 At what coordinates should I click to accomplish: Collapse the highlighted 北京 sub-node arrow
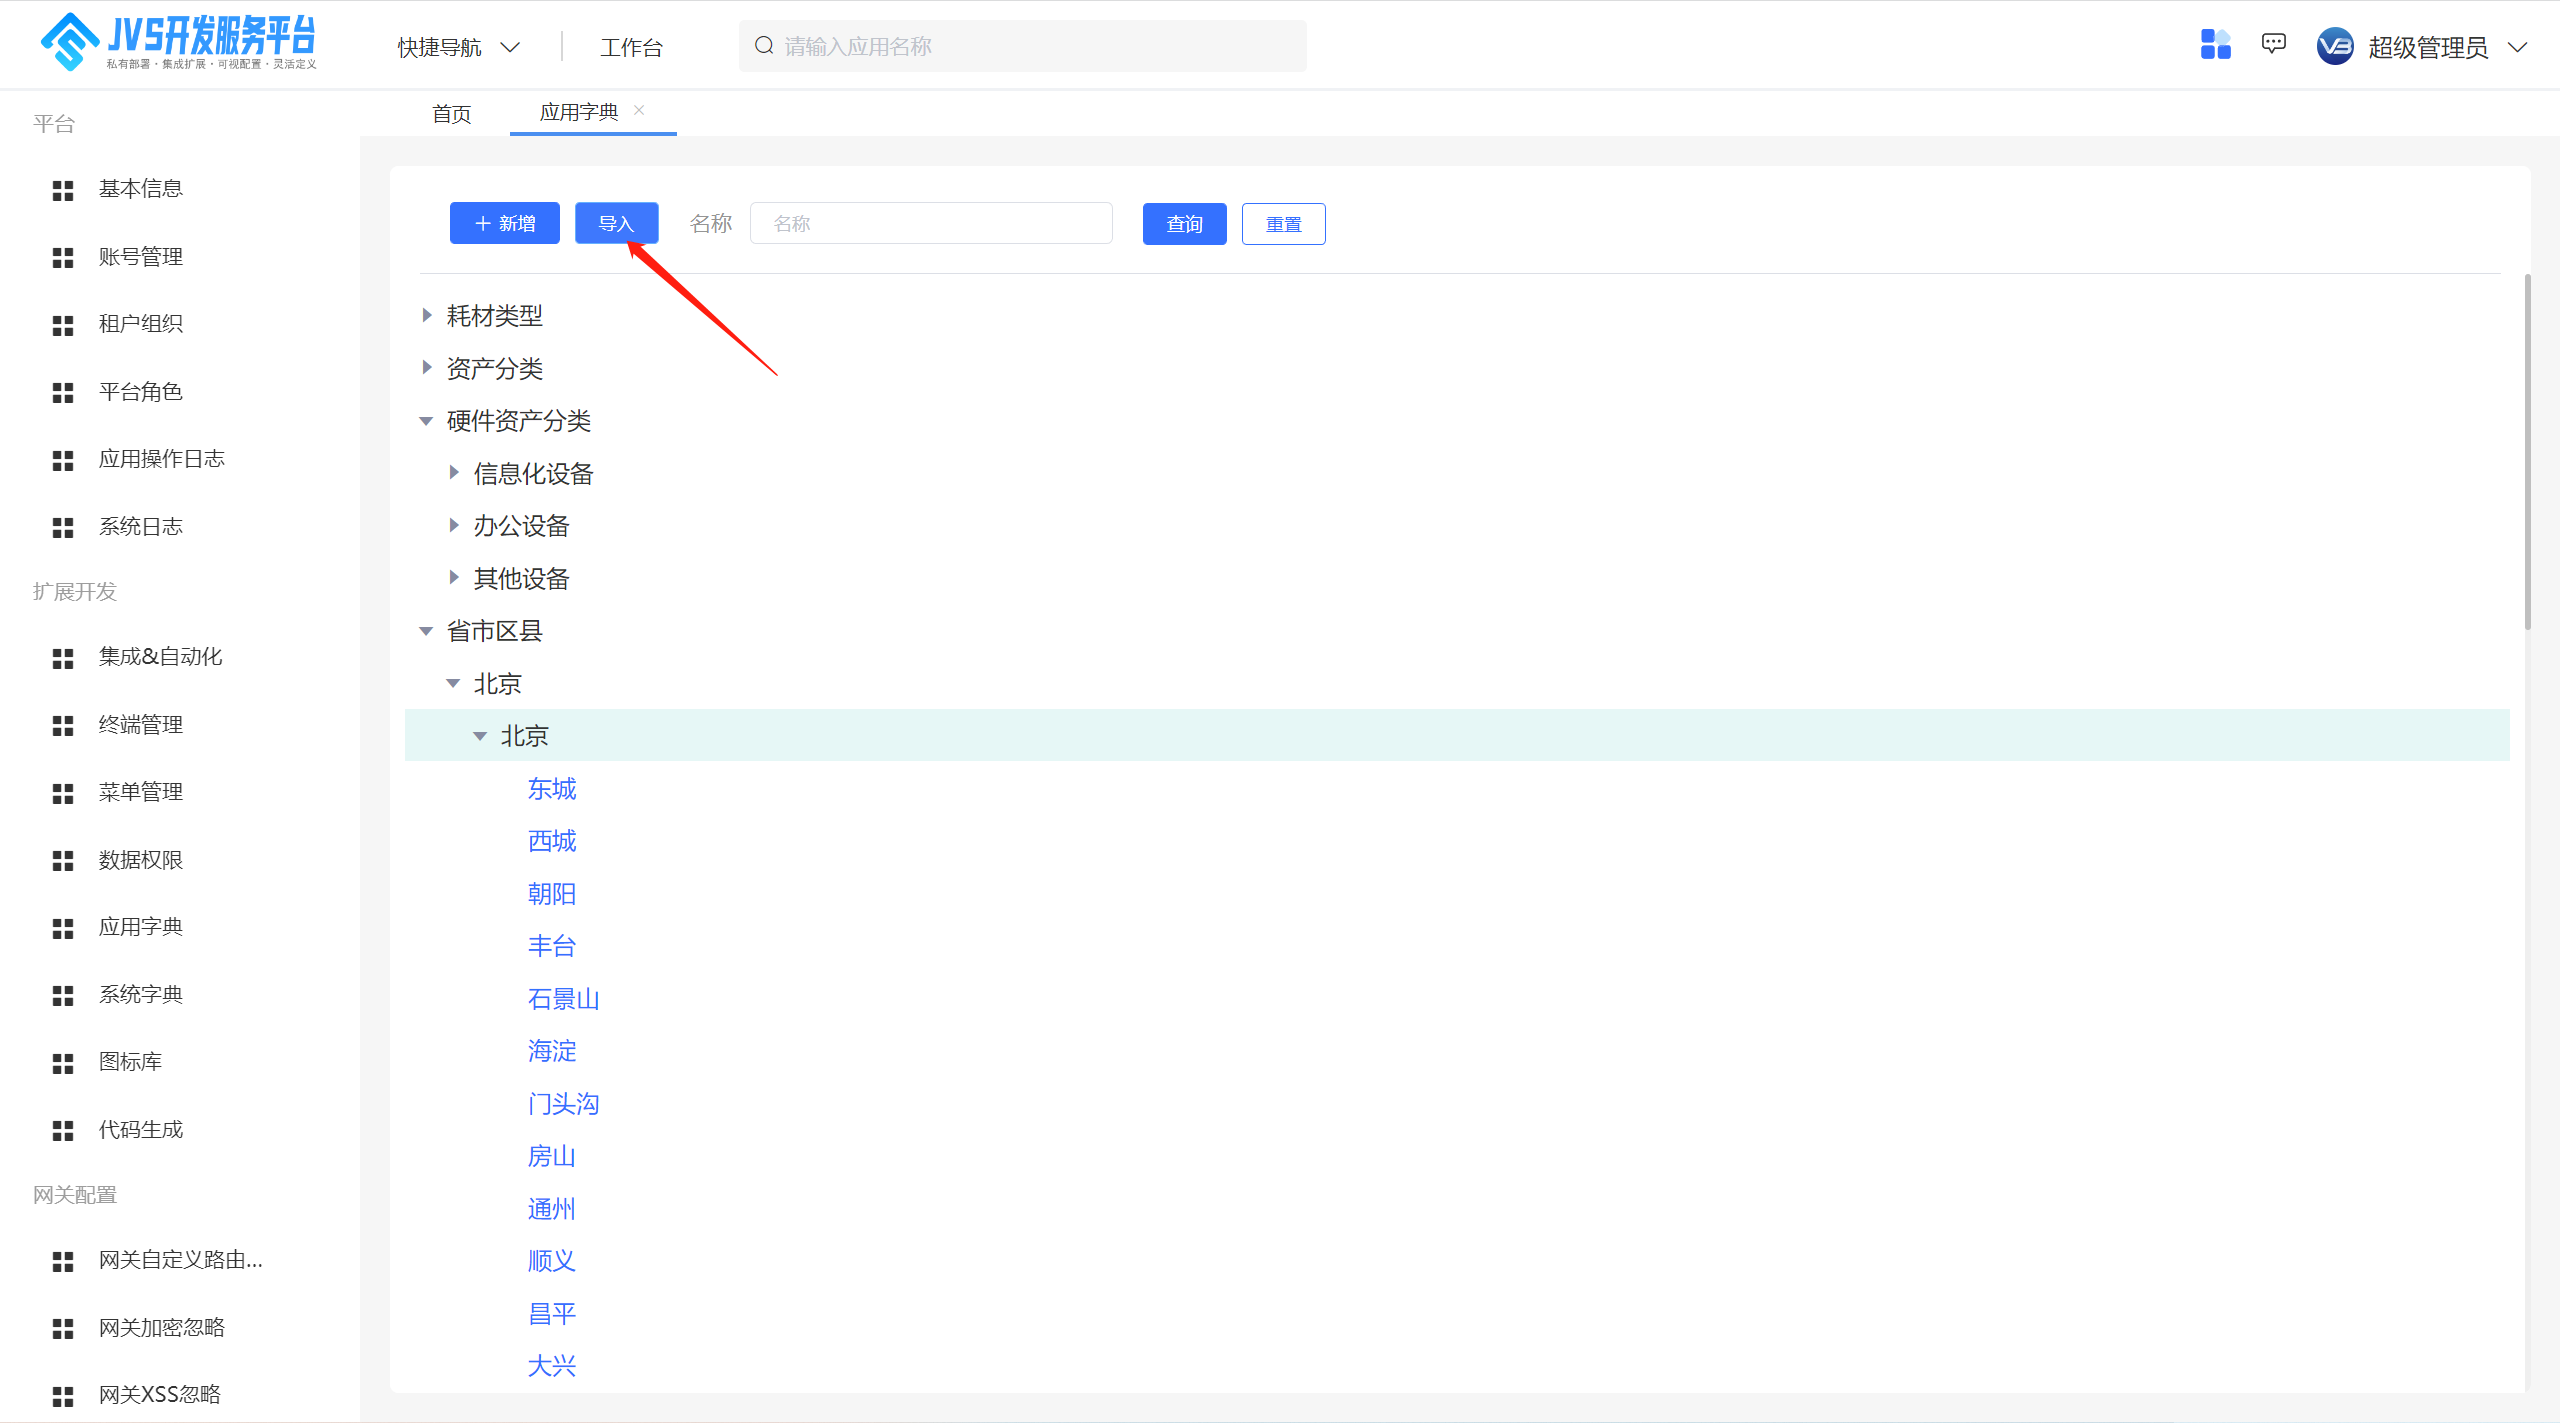point(480,736)
